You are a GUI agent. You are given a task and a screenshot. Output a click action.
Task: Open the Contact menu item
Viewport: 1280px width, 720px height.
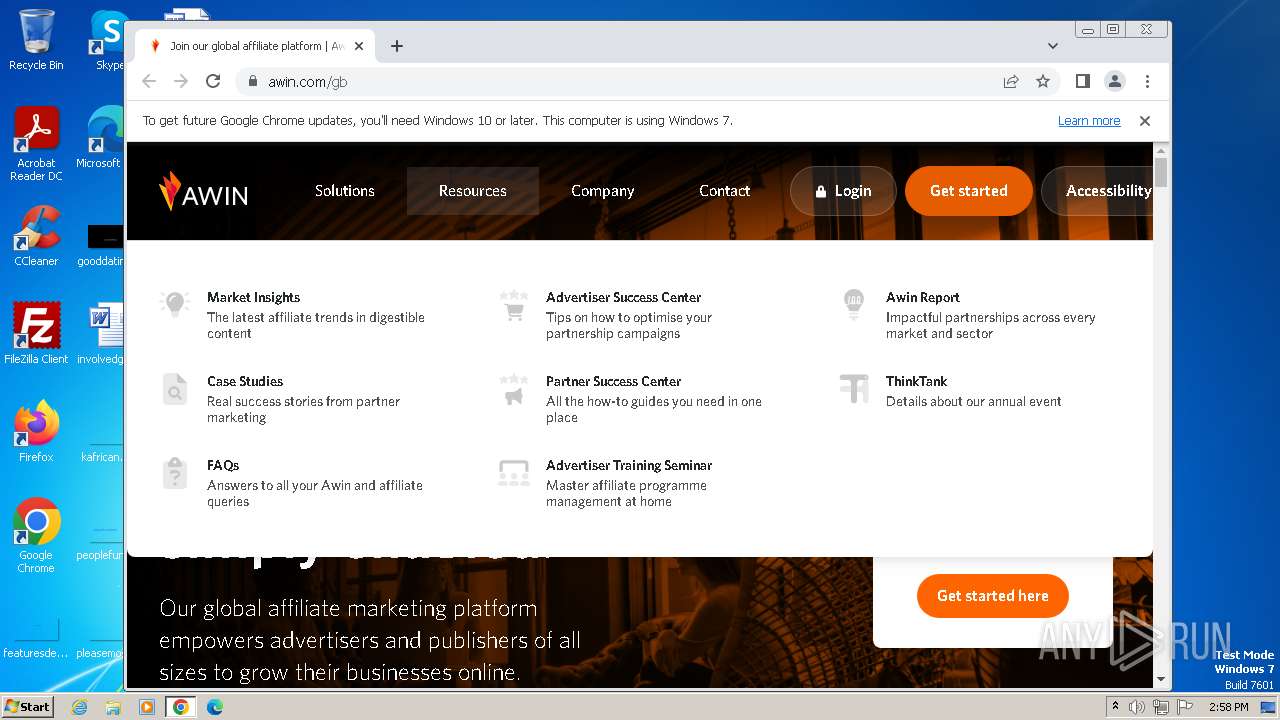coord(724,191)
